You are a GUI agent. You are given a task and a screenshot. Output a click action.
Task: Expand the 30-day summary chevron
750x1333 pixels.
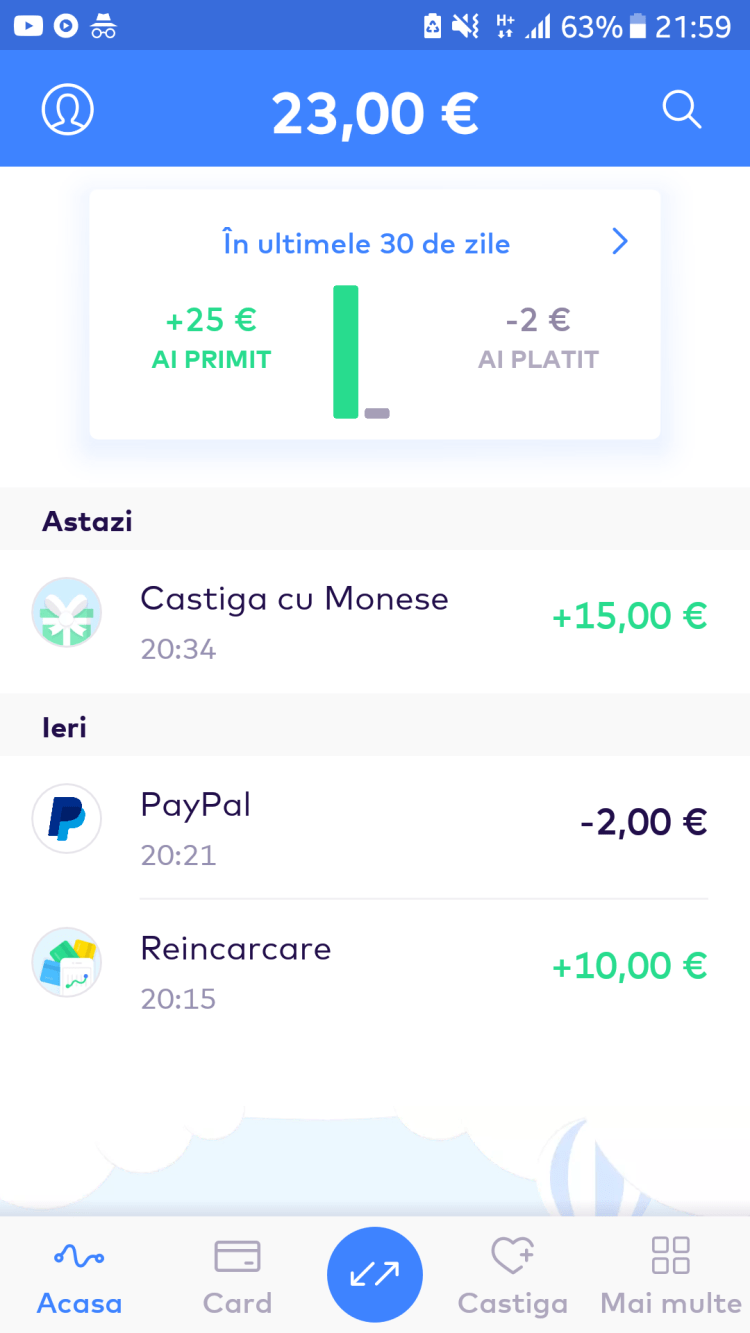pyautogui.click(x=620, y=242)
